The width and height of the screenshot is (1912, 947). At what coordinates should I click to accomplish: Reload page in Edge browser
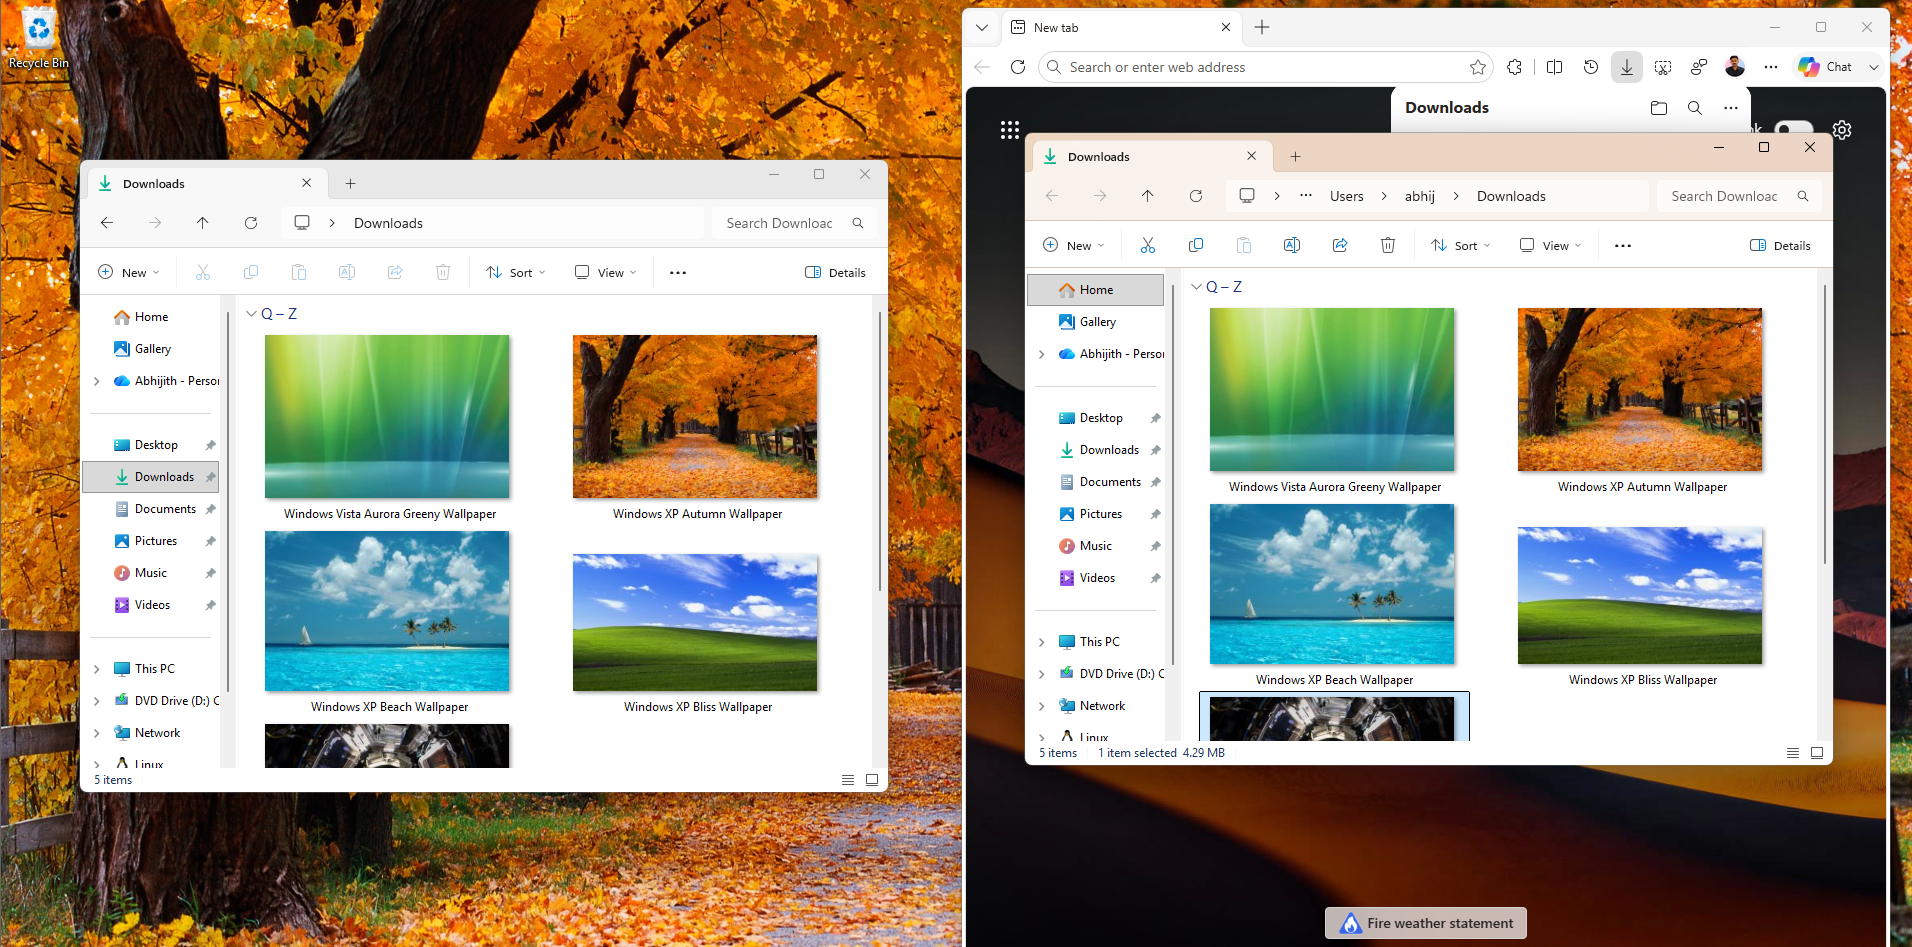tap(1018, 67)
